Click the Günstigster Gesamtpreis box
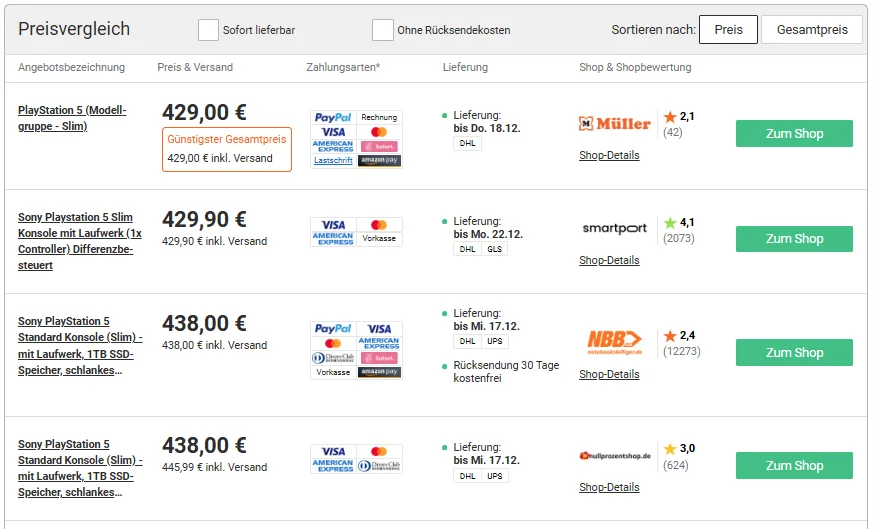The height and width of the screenshot is (529, 880). click(x=227, y=149)
